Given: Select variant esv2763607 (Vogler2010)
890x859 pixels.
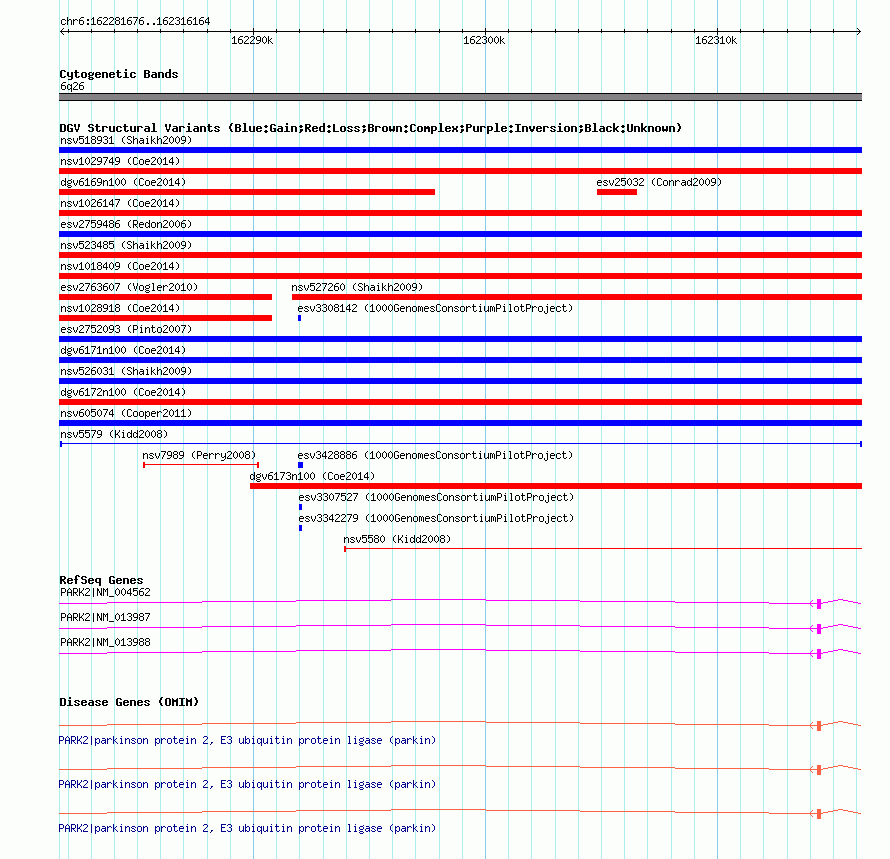Looking at the screenshot, I should tap(129, 287).
